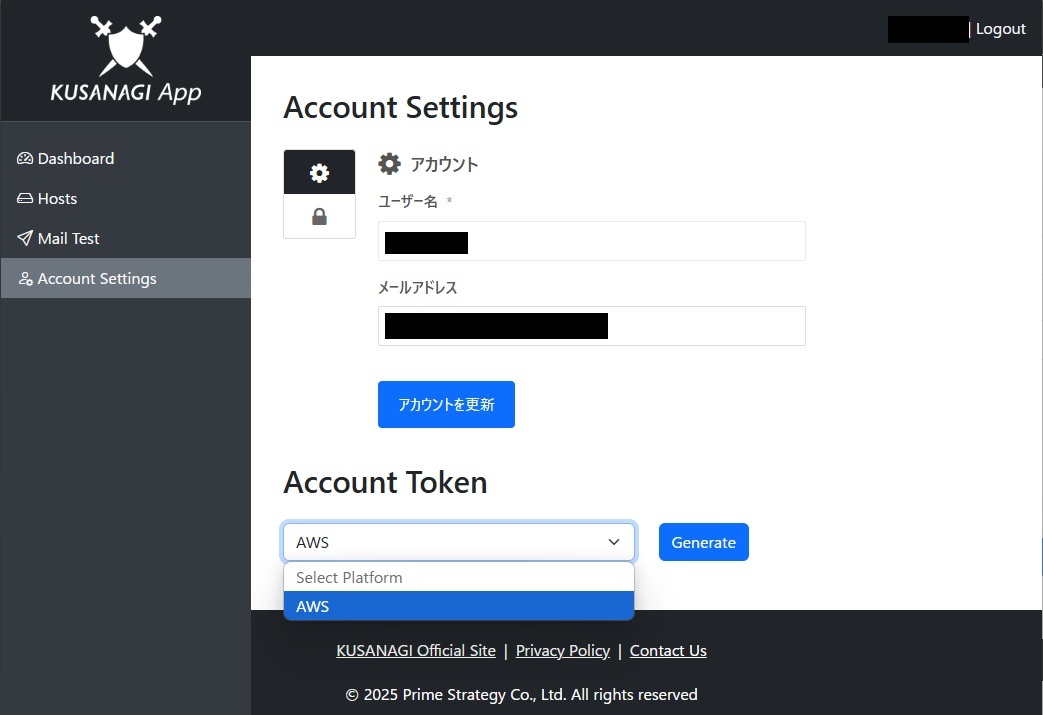Pick the highlighted AWS option in the dropdown list
1043x715 pixels.
coord(458,606)
